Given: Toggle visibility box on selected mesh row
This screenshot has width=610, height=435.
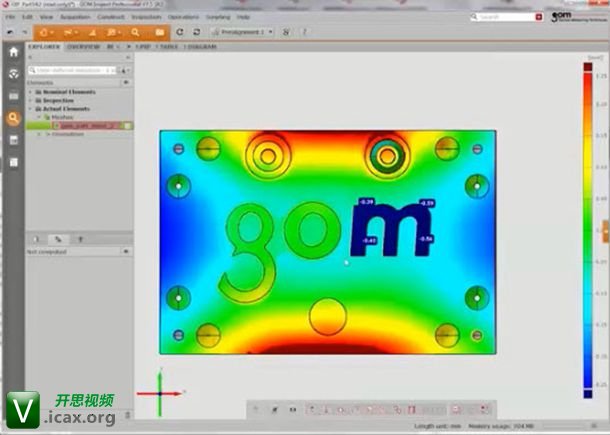Looking at the screenshot, I should click(x=127, y=126).
